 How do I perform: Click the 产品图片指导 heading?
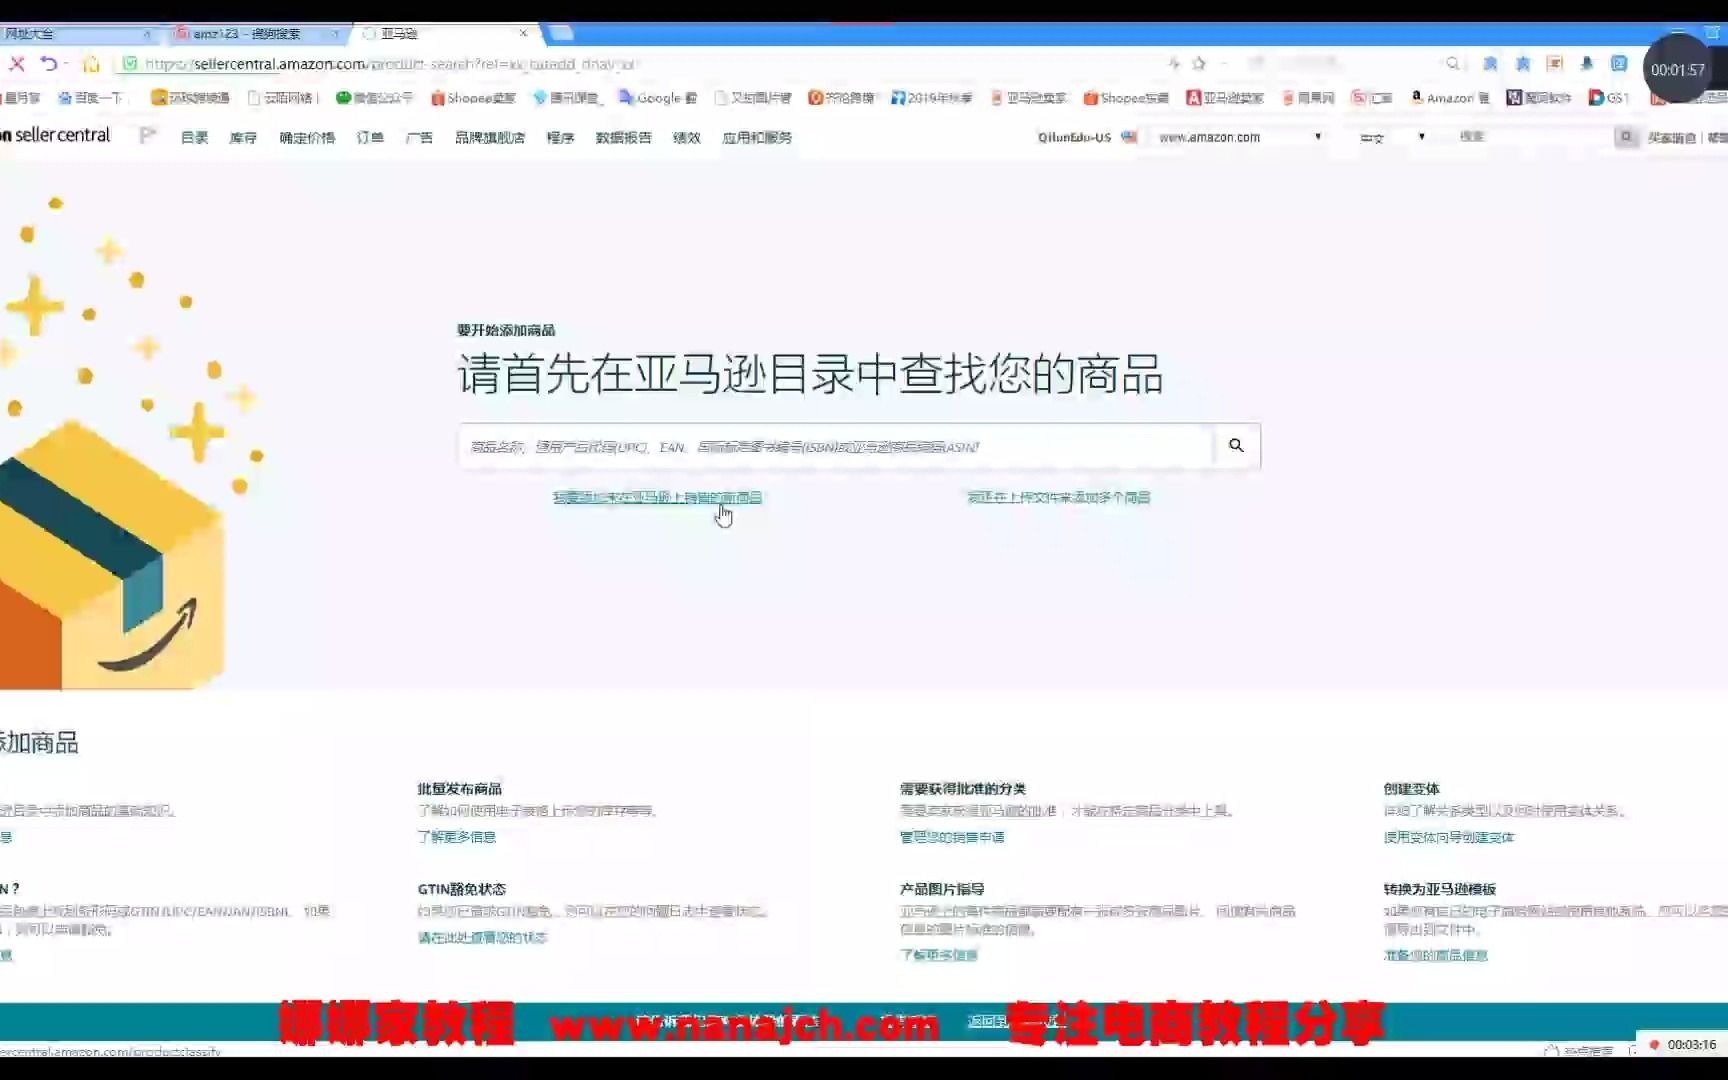pos(942,889)
